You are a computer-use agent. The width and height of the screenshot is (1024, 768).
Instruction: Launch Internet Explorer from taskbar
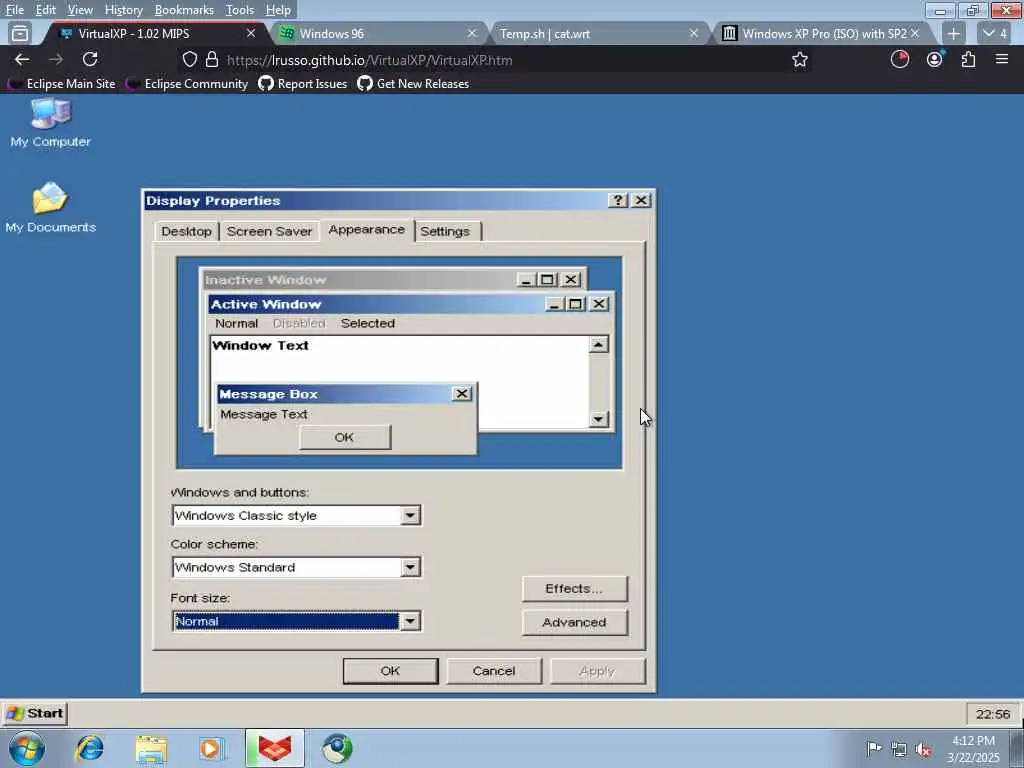click(89, 748)
